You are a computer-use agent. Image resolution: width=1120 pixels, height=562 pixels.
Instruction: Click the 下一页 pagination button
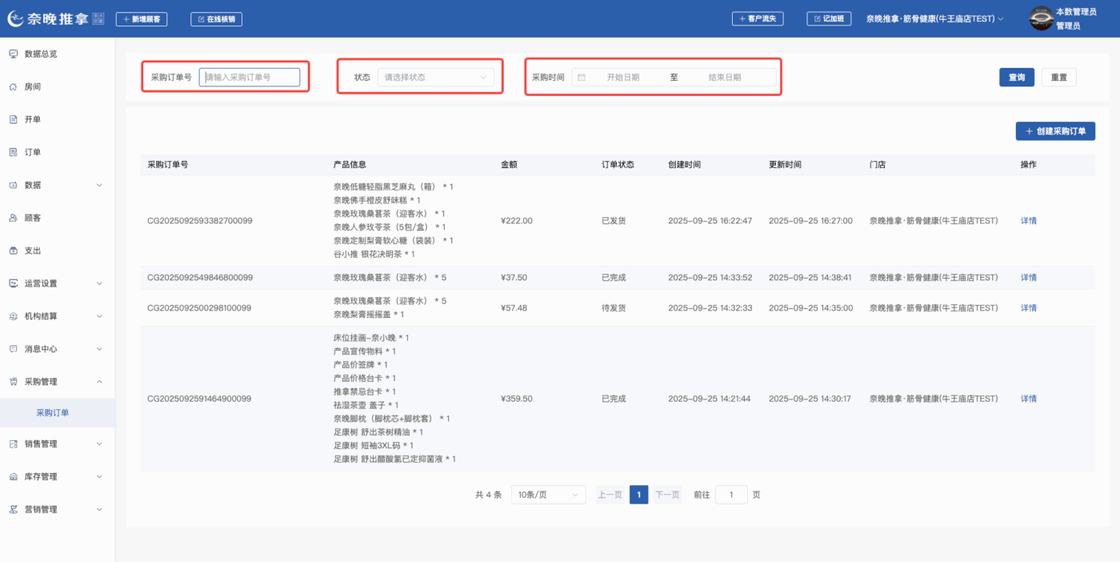[x=667, y=495]
